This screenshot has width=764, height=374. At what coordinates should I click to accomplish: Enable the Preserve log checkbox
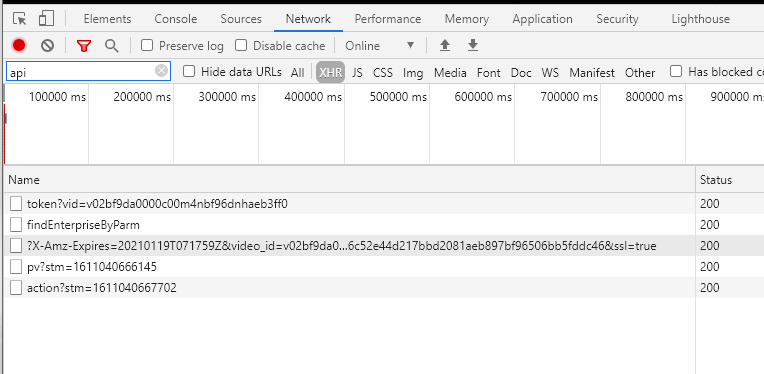tap(147, 45)
